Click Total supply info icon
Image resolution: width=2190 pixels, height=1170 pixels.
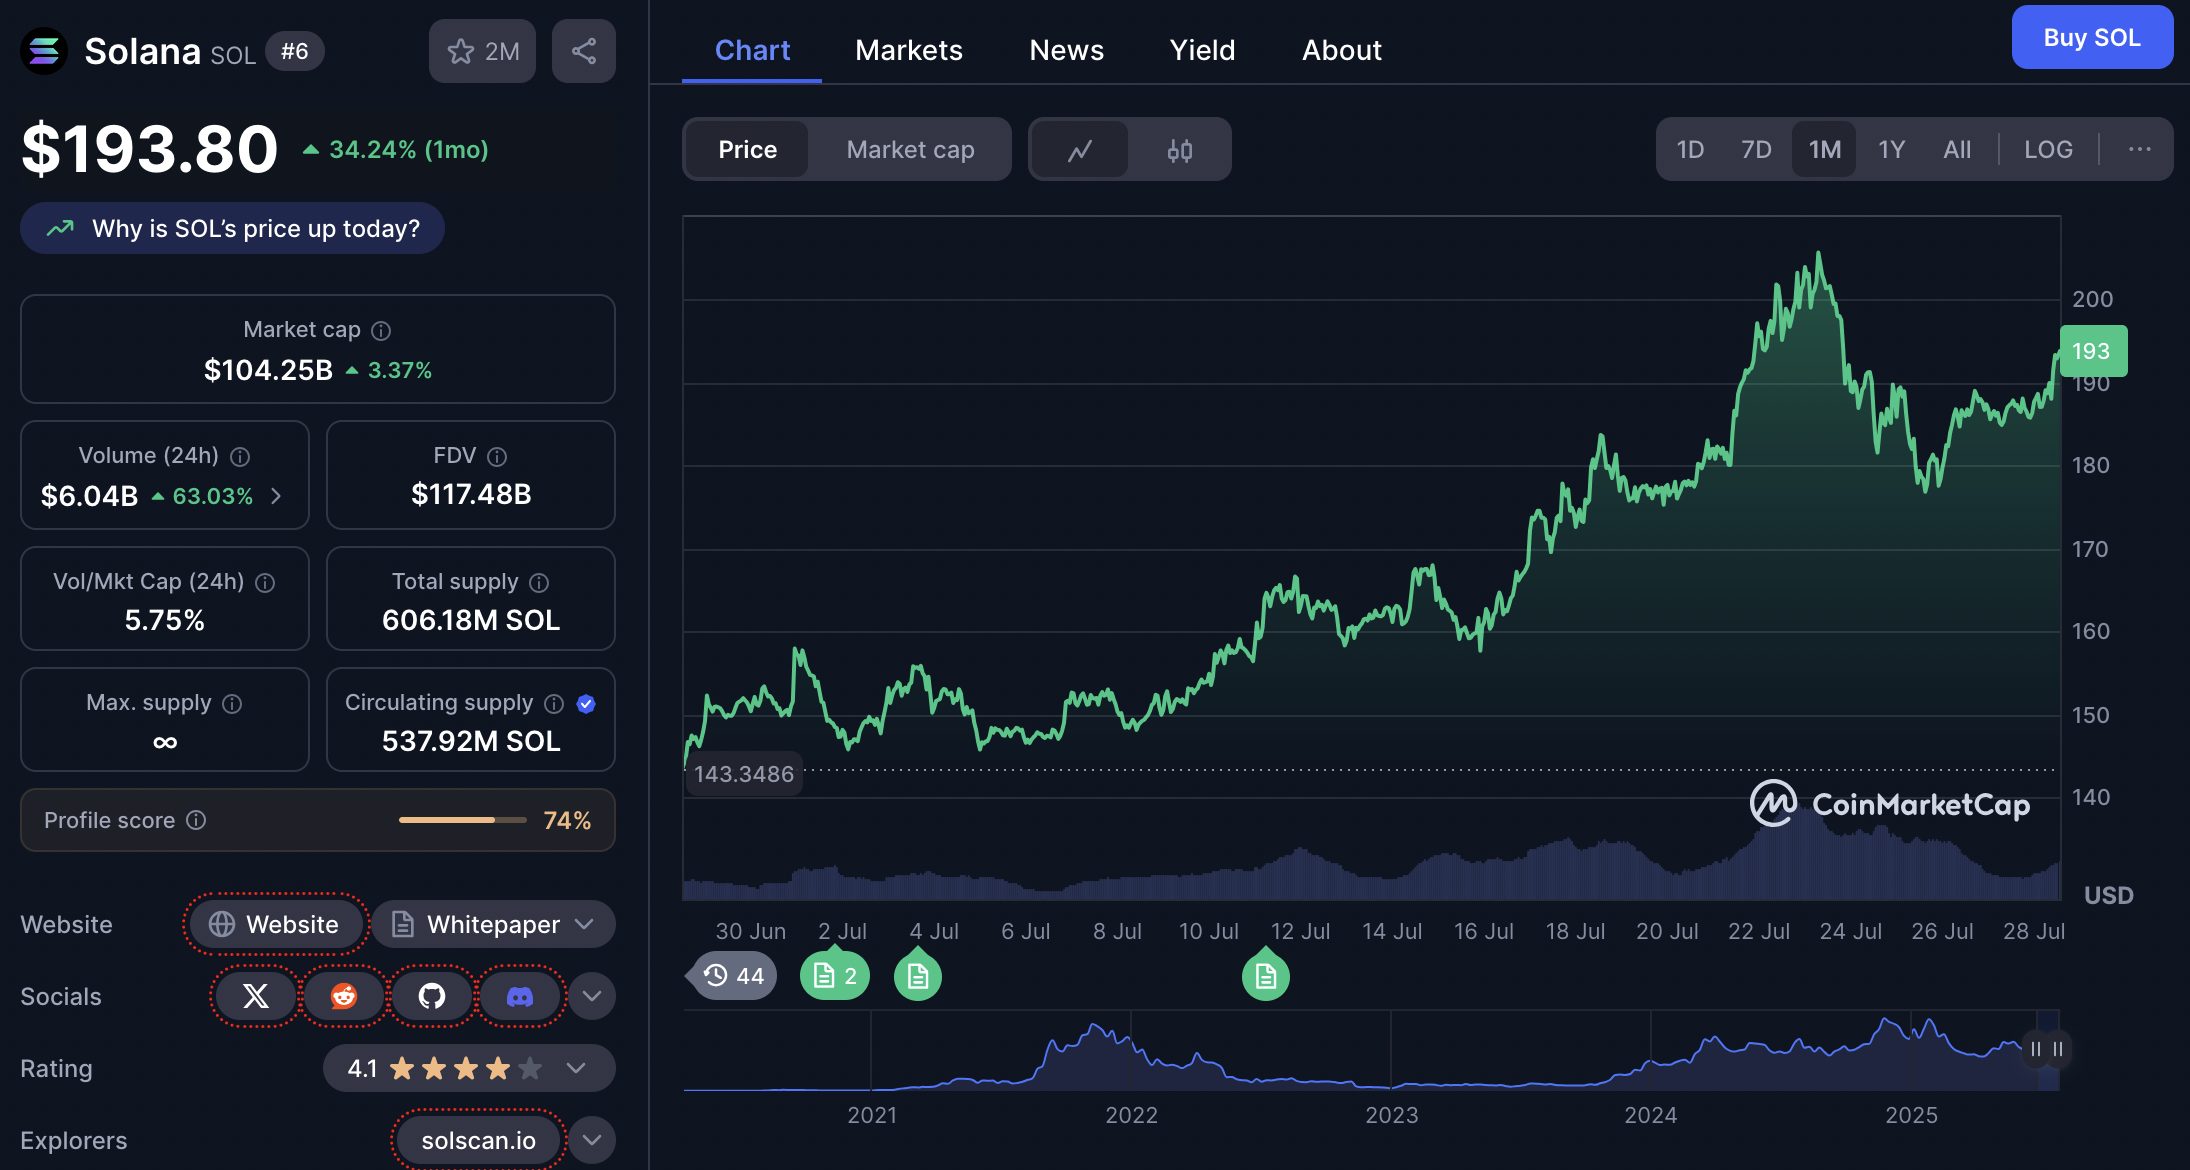coord(539,582)
